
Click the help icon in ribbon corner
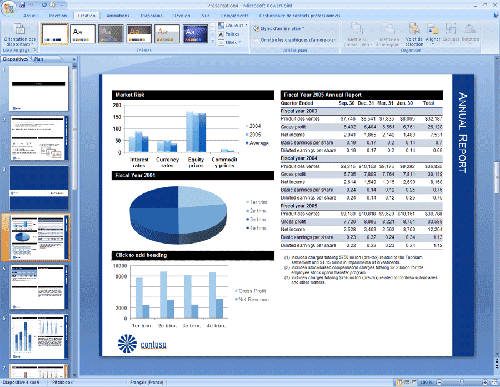tap(495, 15)
